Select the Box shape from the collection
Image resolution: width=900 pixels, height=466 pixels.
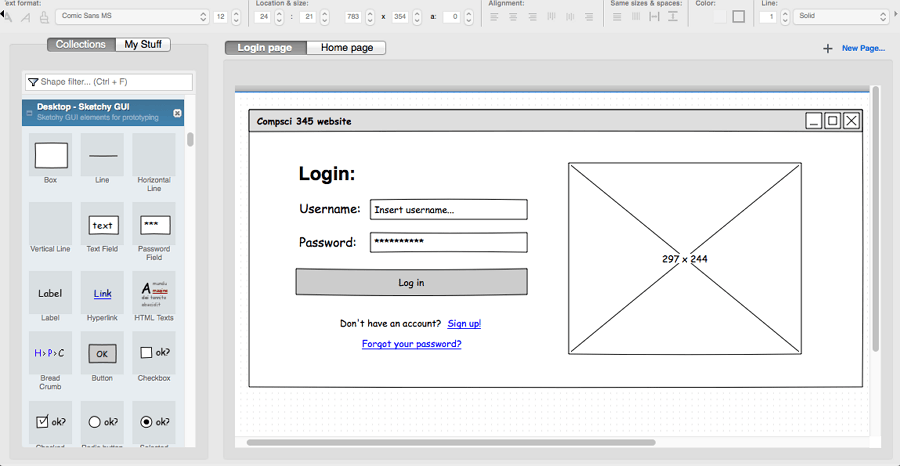coord(51,155)
